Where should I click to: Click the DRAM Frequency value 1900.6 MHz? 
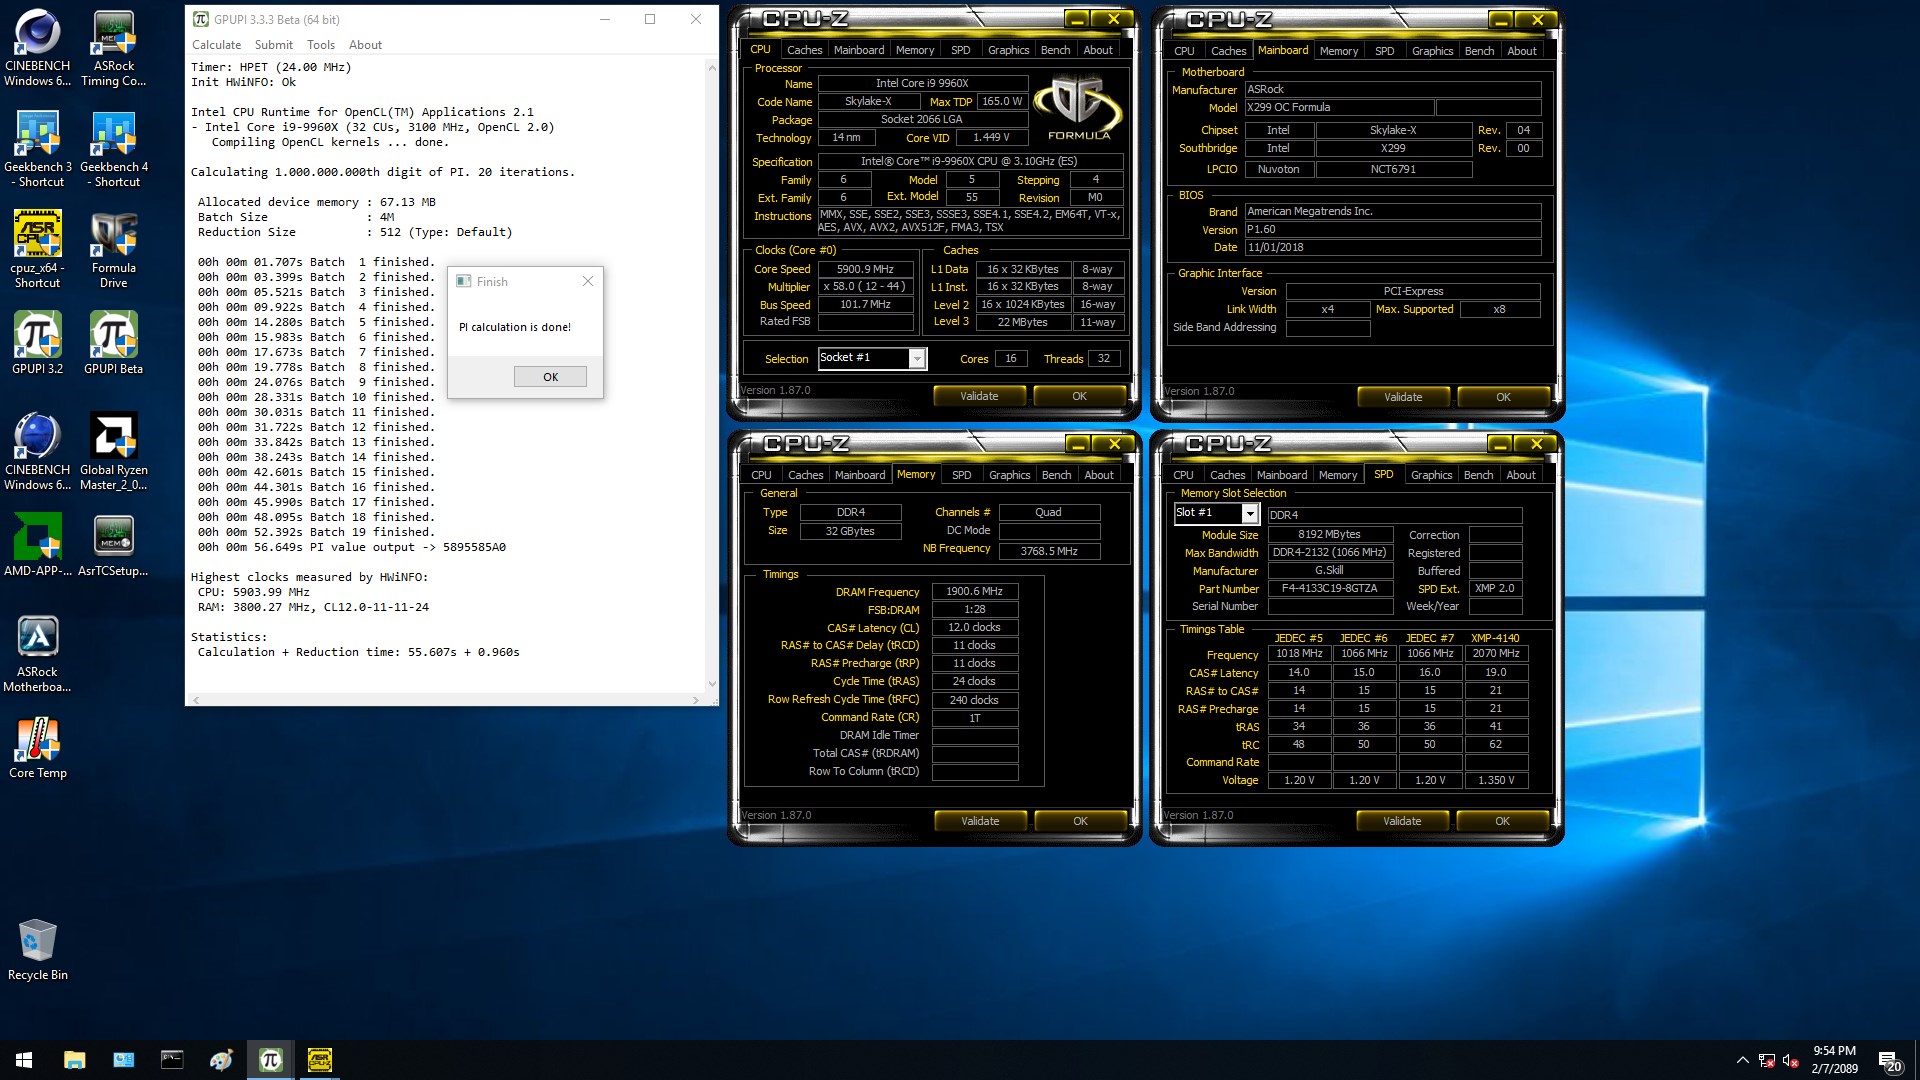pyautogui.click(x=975, y=592)
